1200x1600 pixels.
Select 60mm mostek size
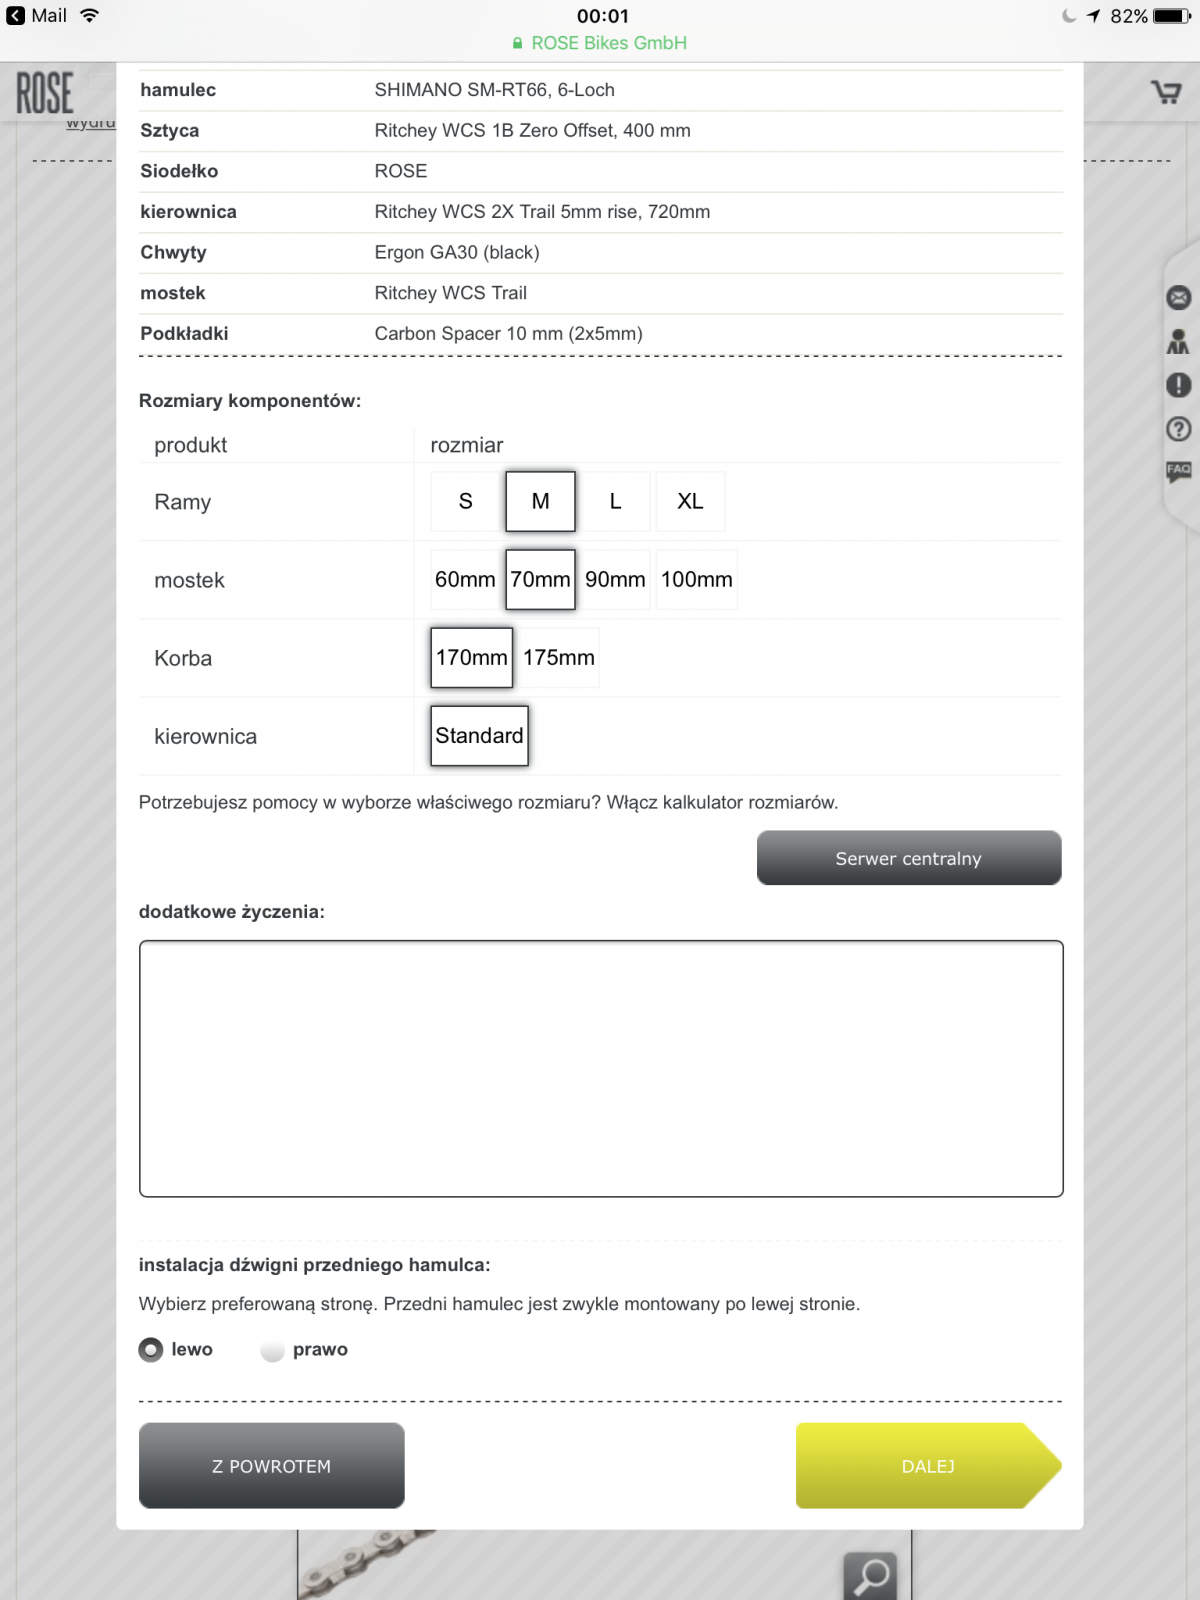(465, 580)
